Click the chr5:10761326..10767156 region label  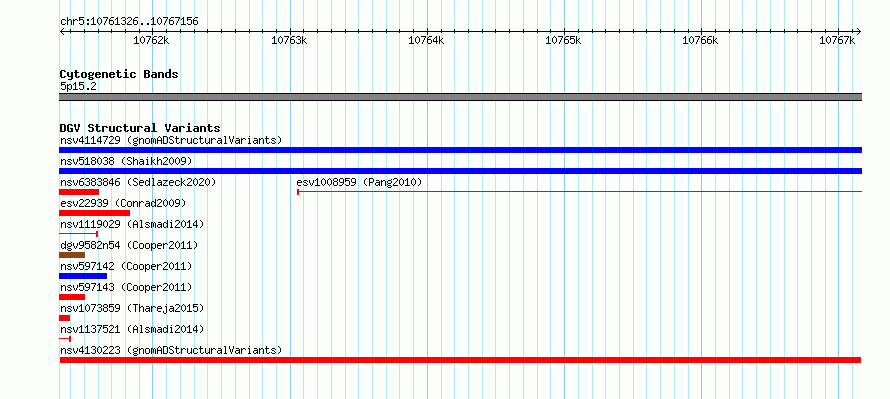(129, 22)
